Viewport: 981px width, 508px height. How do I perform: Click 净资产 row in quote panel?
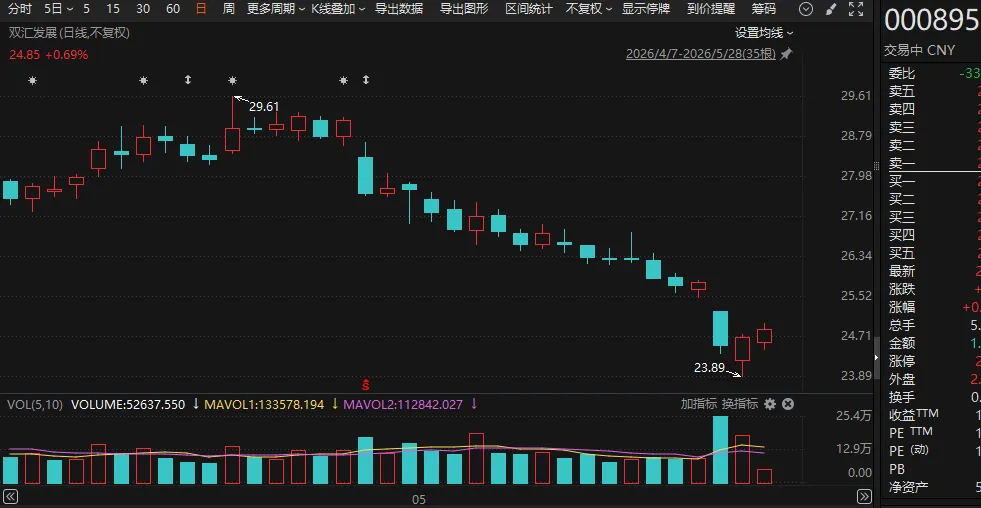point(932,487)
